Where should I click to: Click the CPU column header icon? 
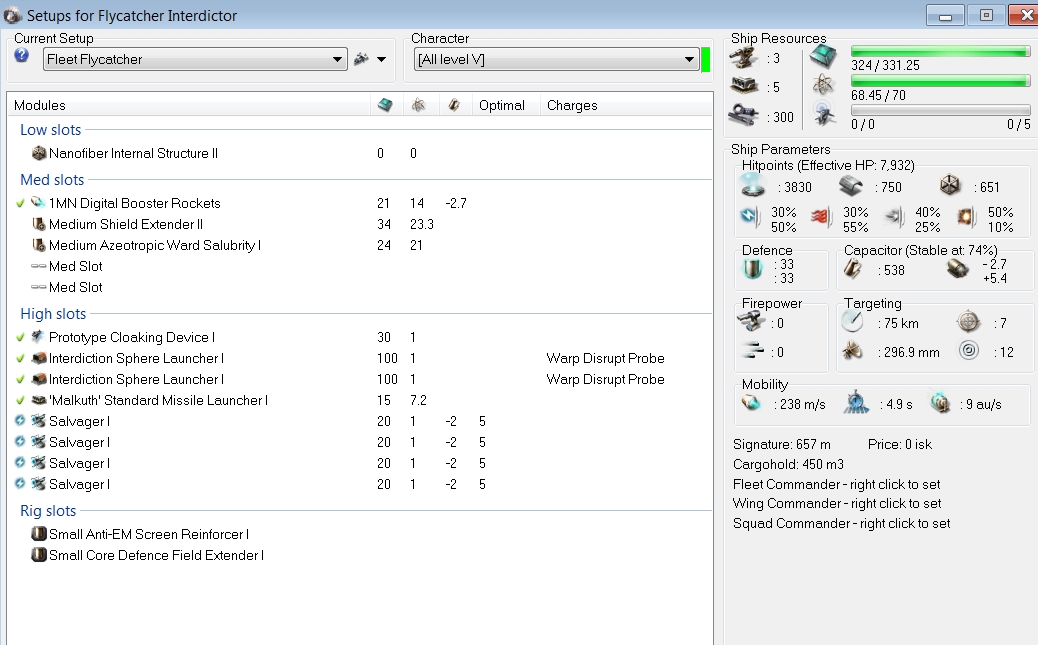(385, 105)
